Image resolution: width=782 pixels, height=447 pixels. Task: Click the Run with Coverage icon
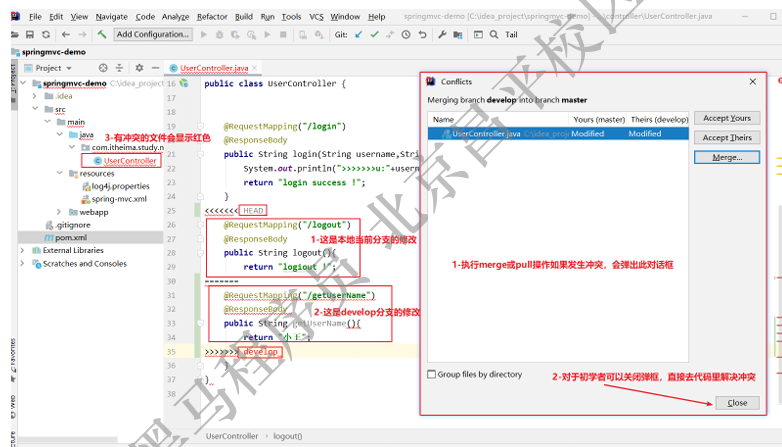[x=235, y=34]
